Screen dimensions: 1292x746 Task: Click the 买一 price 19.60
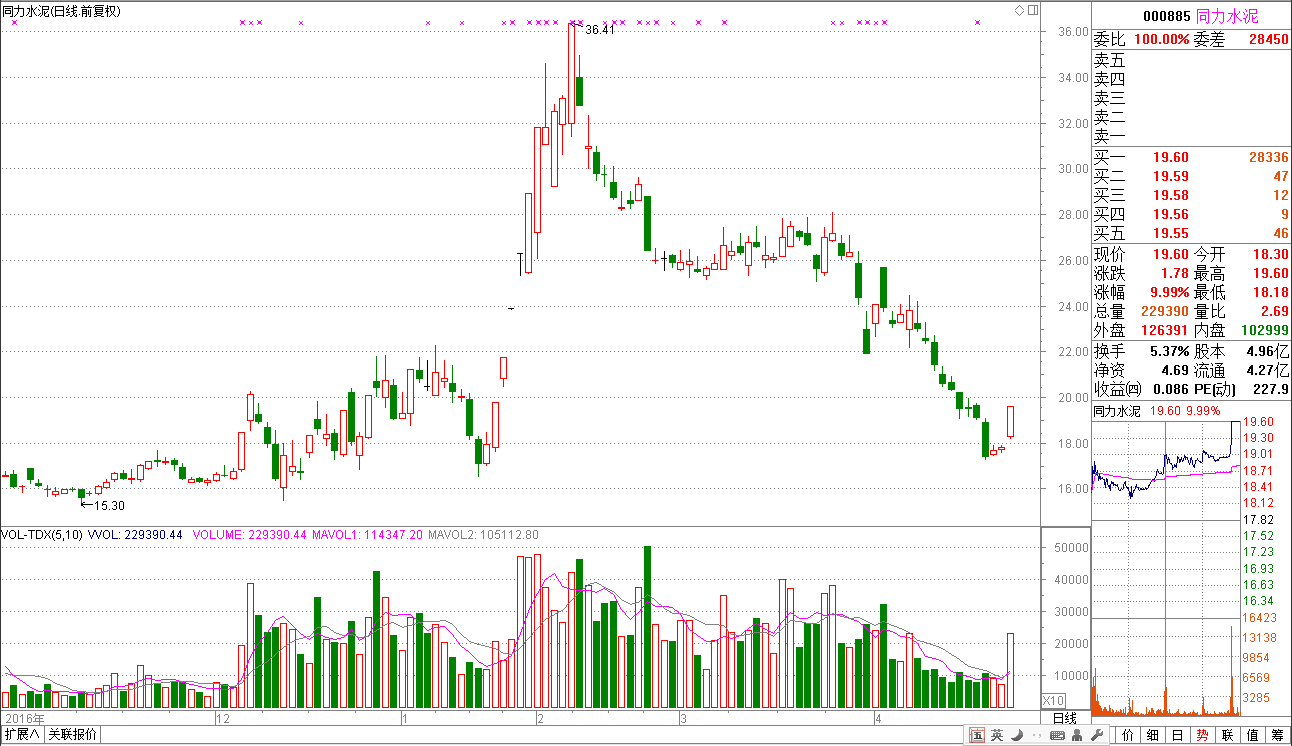(x=1170, y=157)
